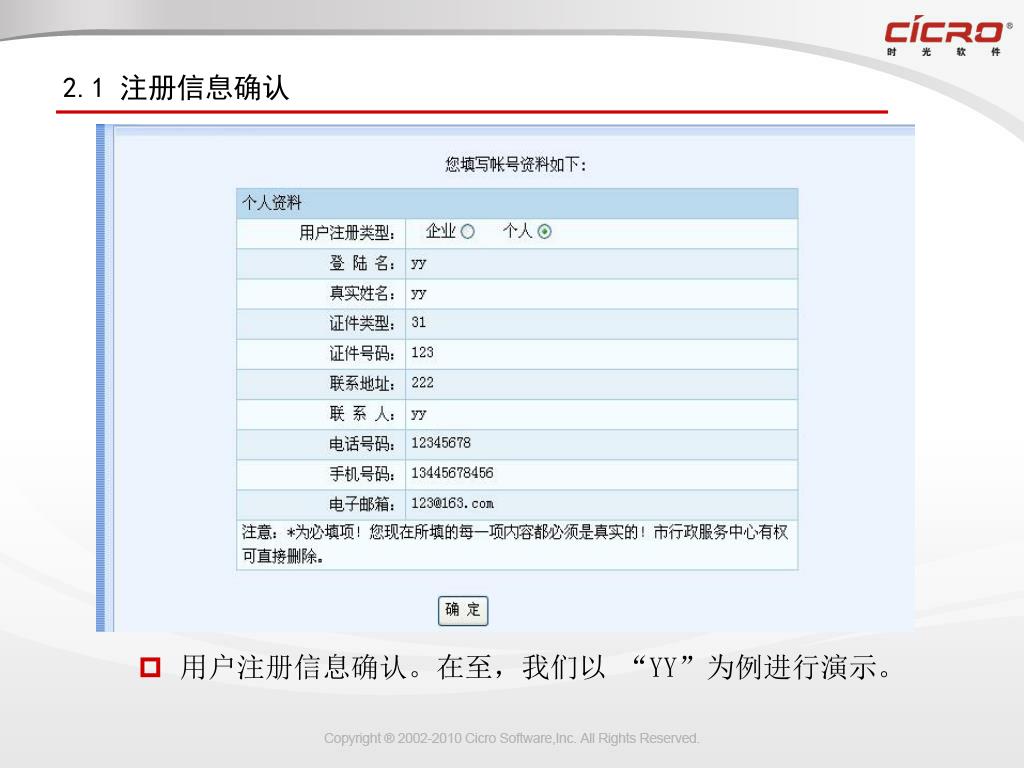Click the 真实姓名 value yy
Image resolution: width=1024 pixels, height=768 pixels.
[x=419, y=293]
